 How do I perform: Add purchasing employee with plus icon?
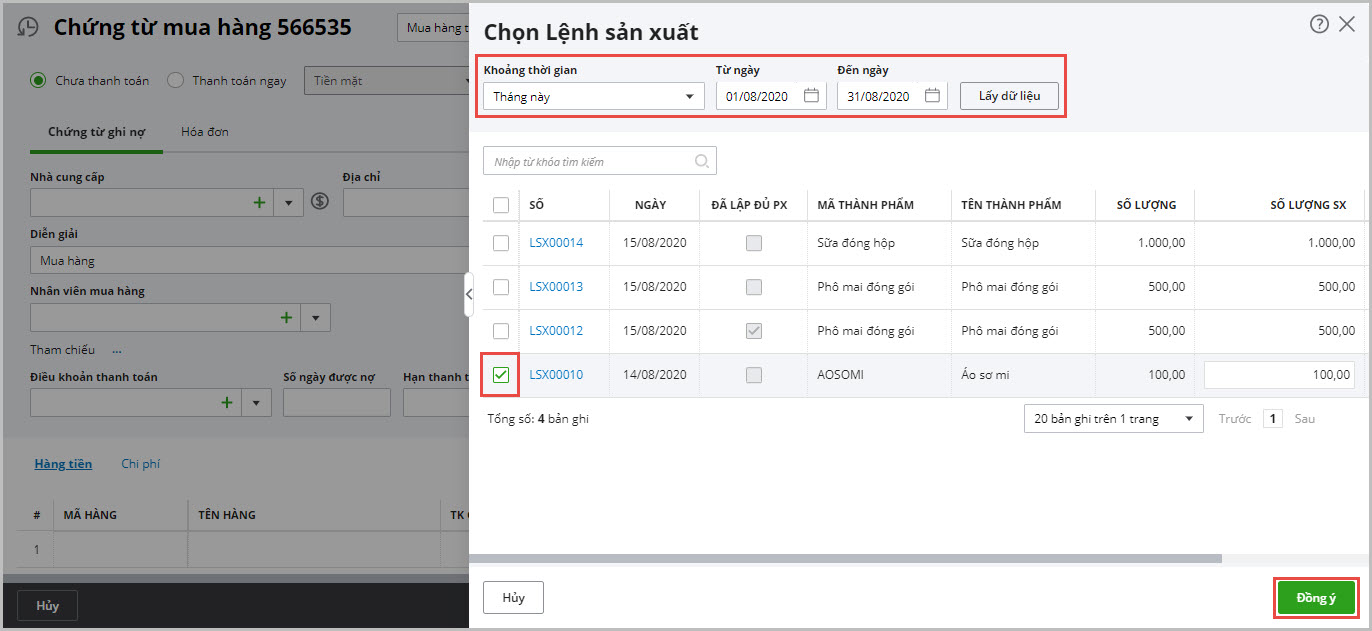(286, 318)
